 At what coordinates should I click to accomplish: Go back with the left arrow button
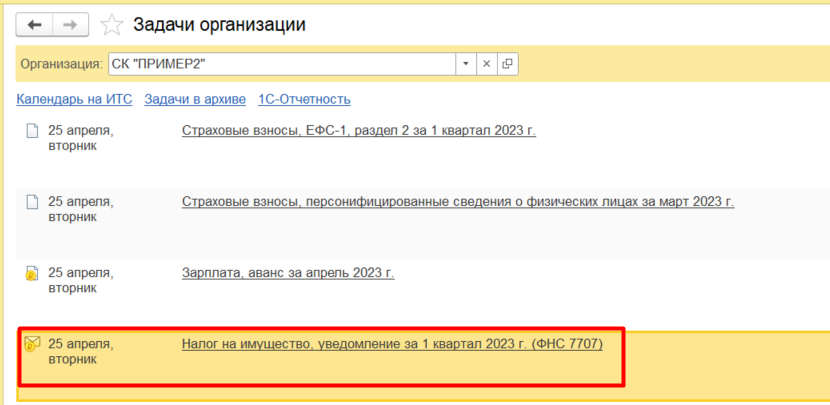coord(34,23)
